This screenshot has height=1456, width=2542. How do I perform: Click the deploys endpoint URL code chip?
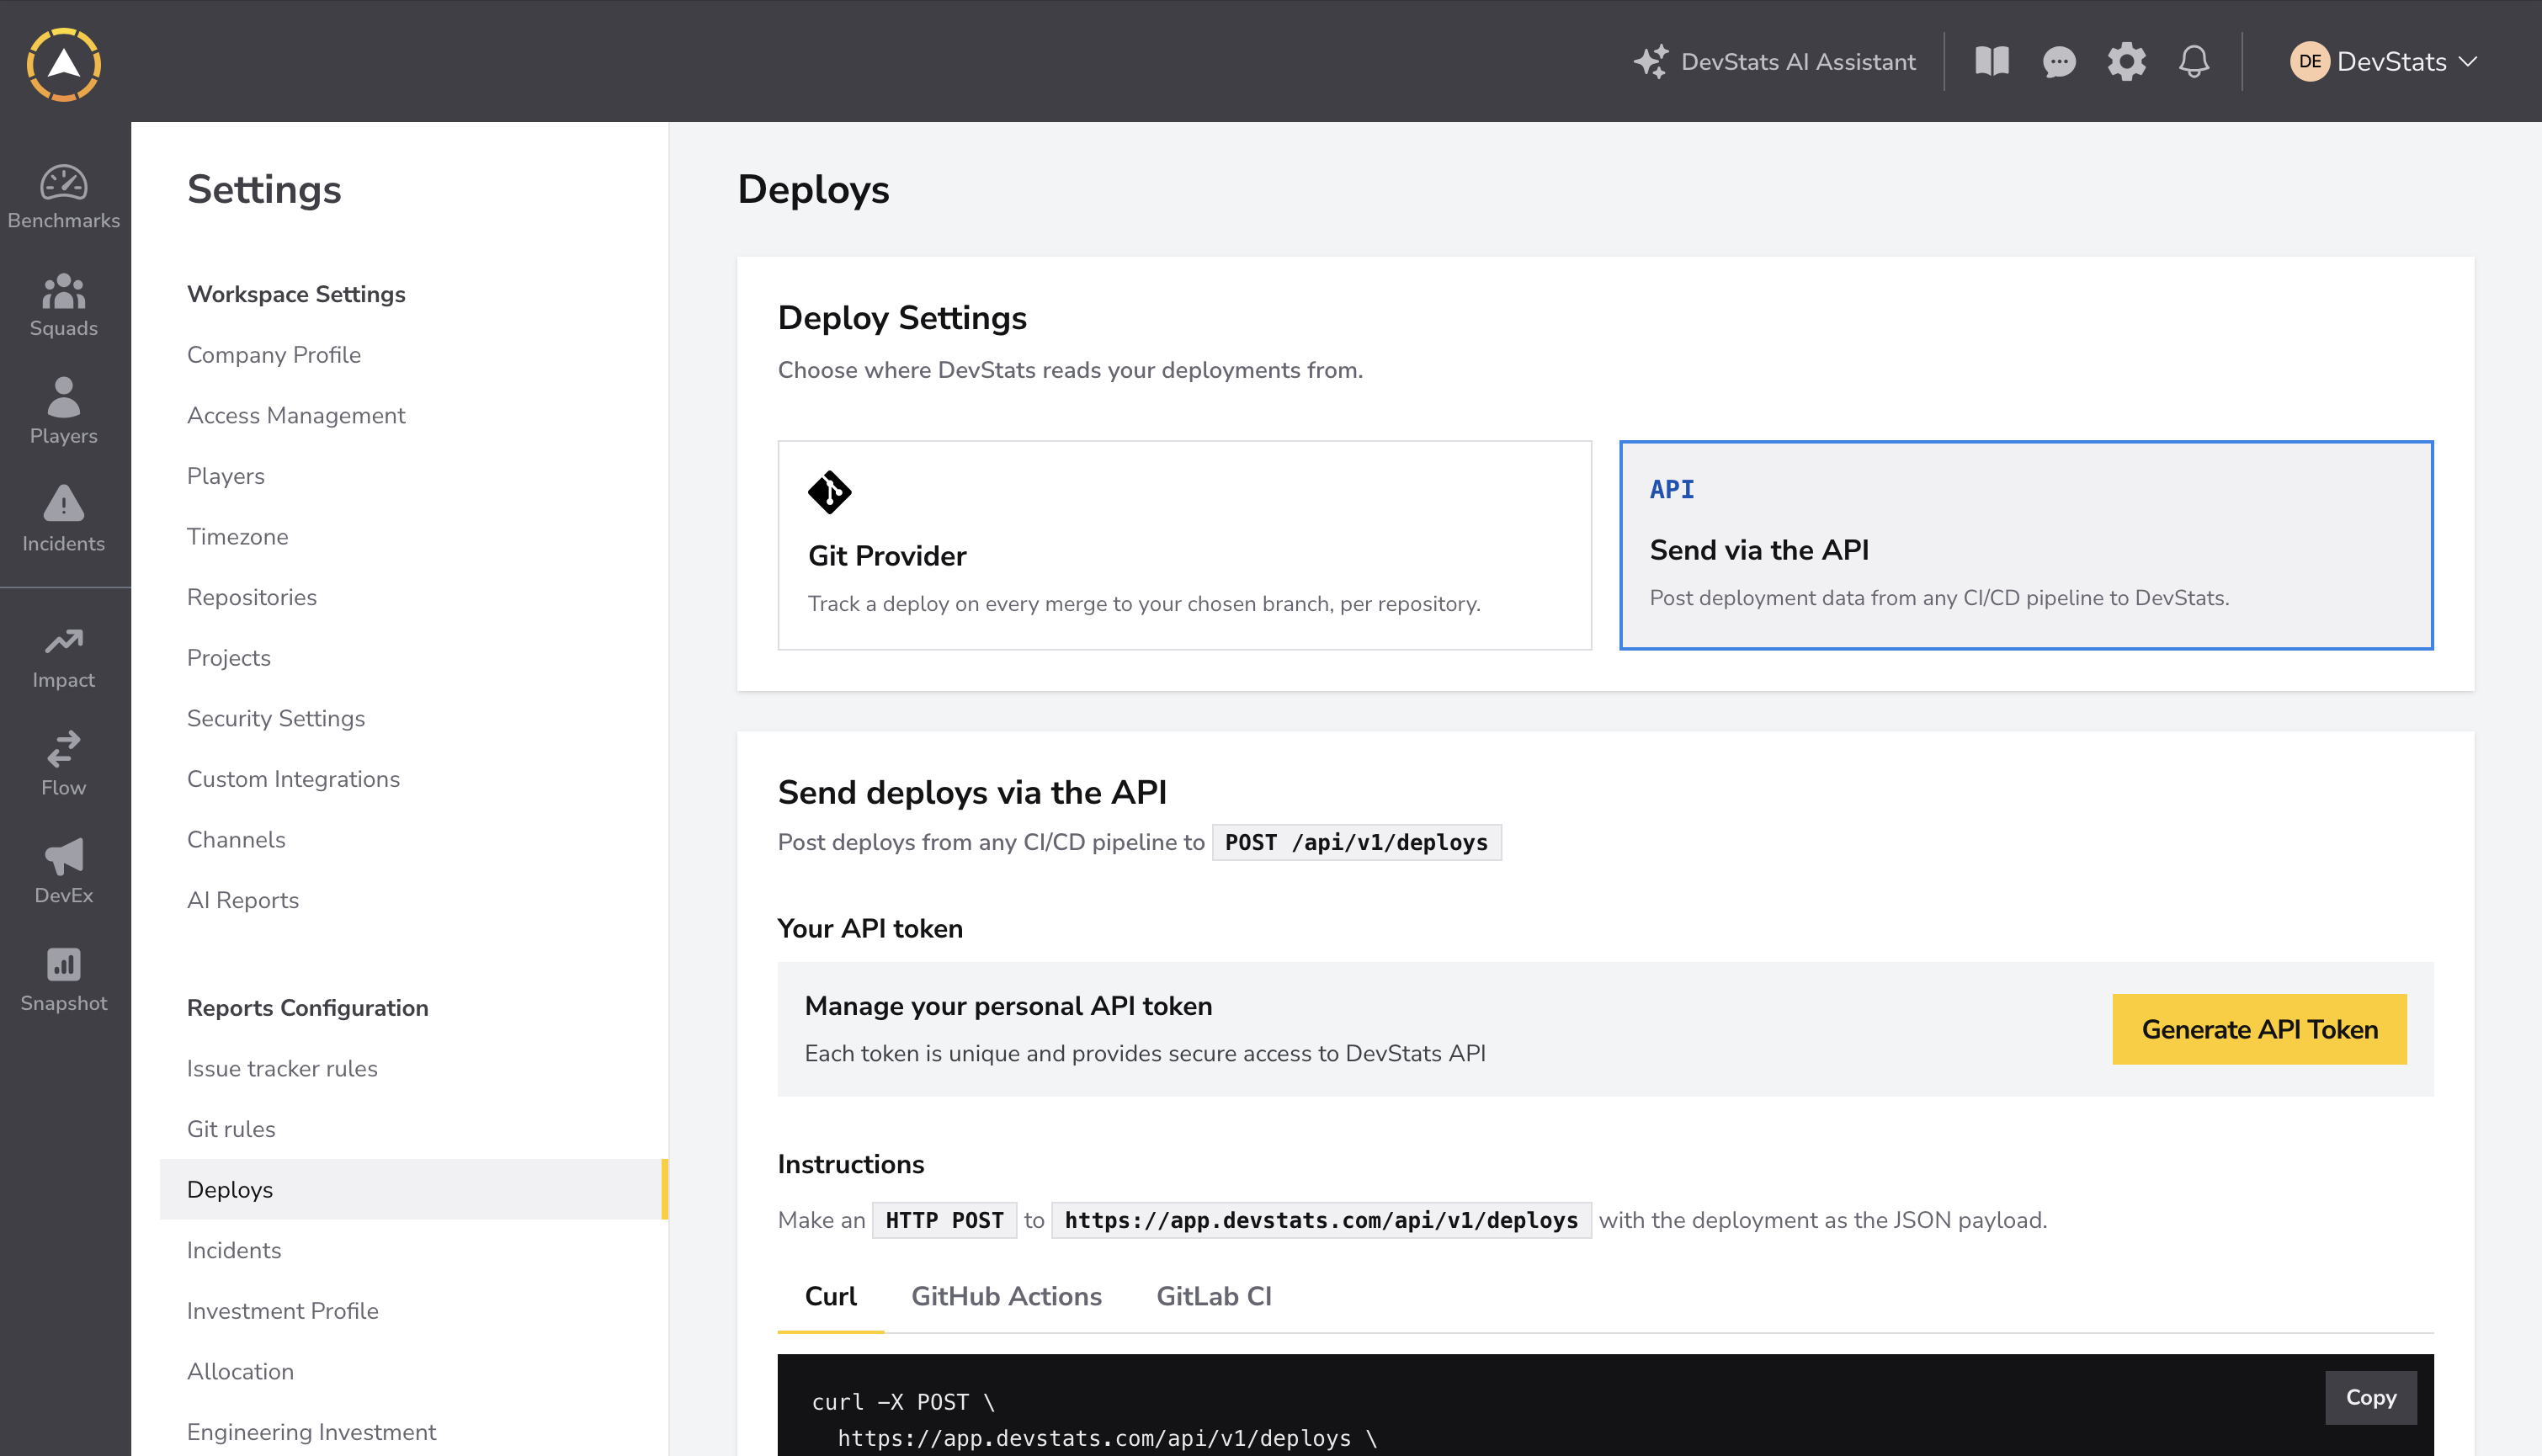1321,1220
